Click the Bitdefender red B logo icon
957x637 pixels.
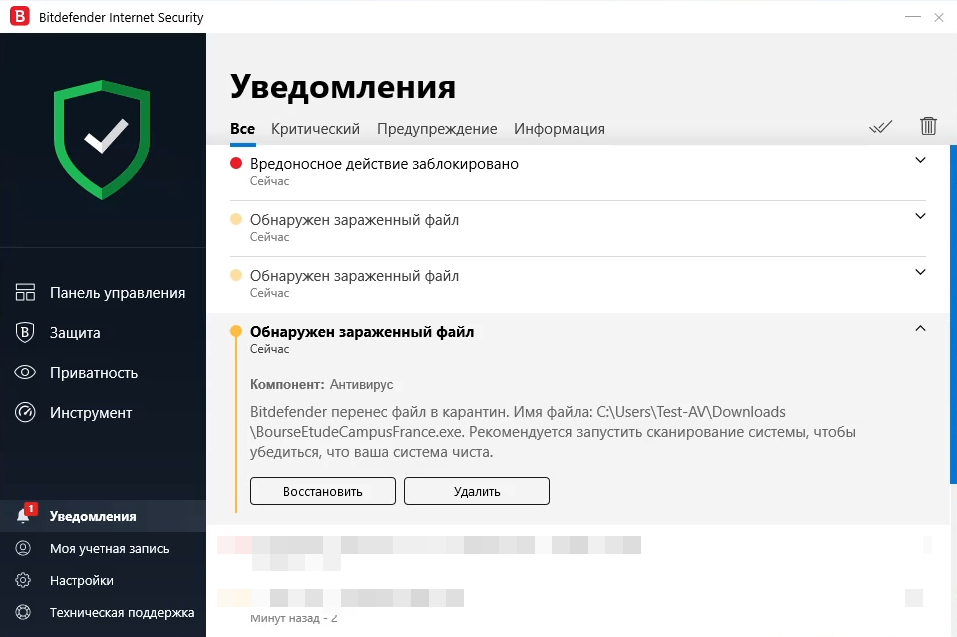coord(20,16)
